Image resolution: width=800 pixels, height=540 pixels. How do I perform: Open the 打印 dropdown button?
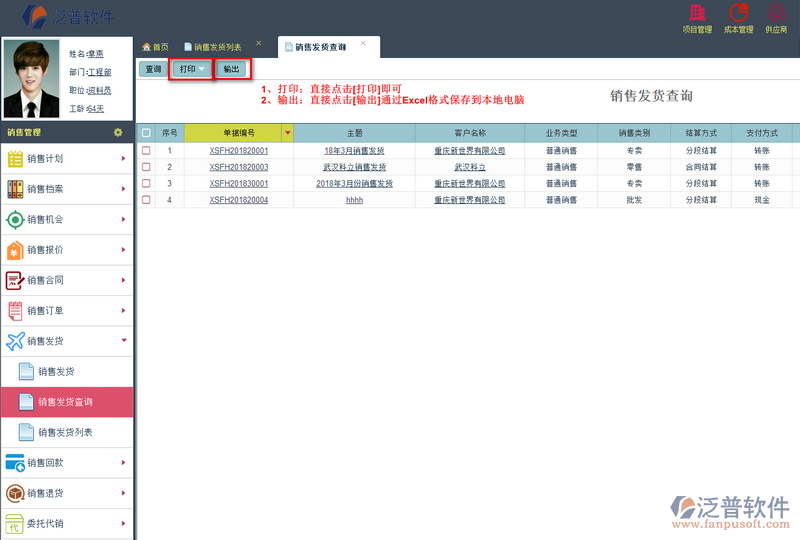click(191, 69)
